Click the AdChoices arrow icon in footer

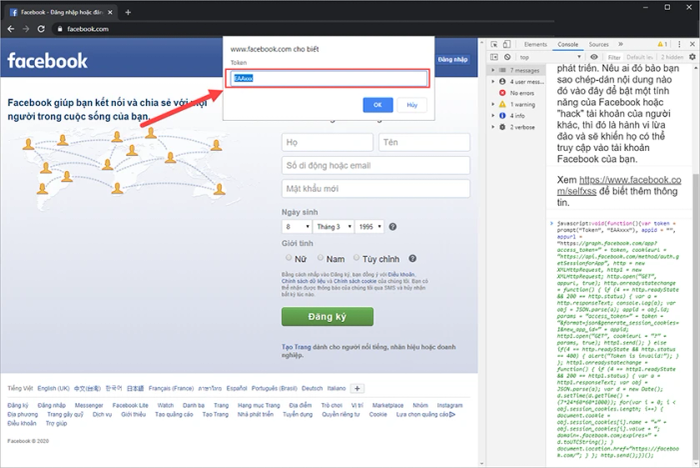click(453, 414)
